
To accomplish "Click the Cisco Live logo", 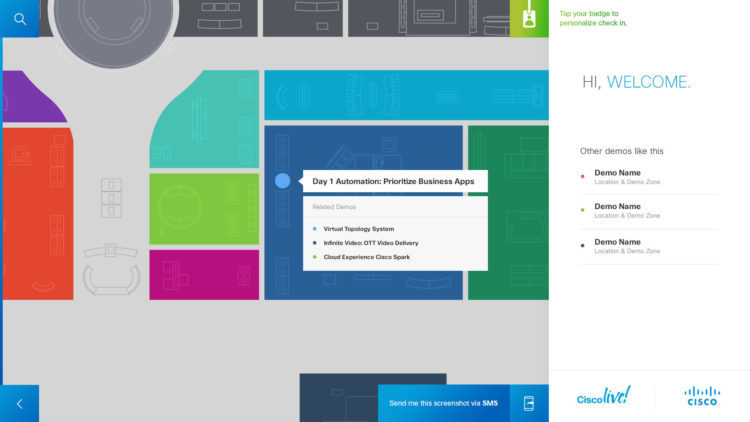I will (x=603, y=397).
